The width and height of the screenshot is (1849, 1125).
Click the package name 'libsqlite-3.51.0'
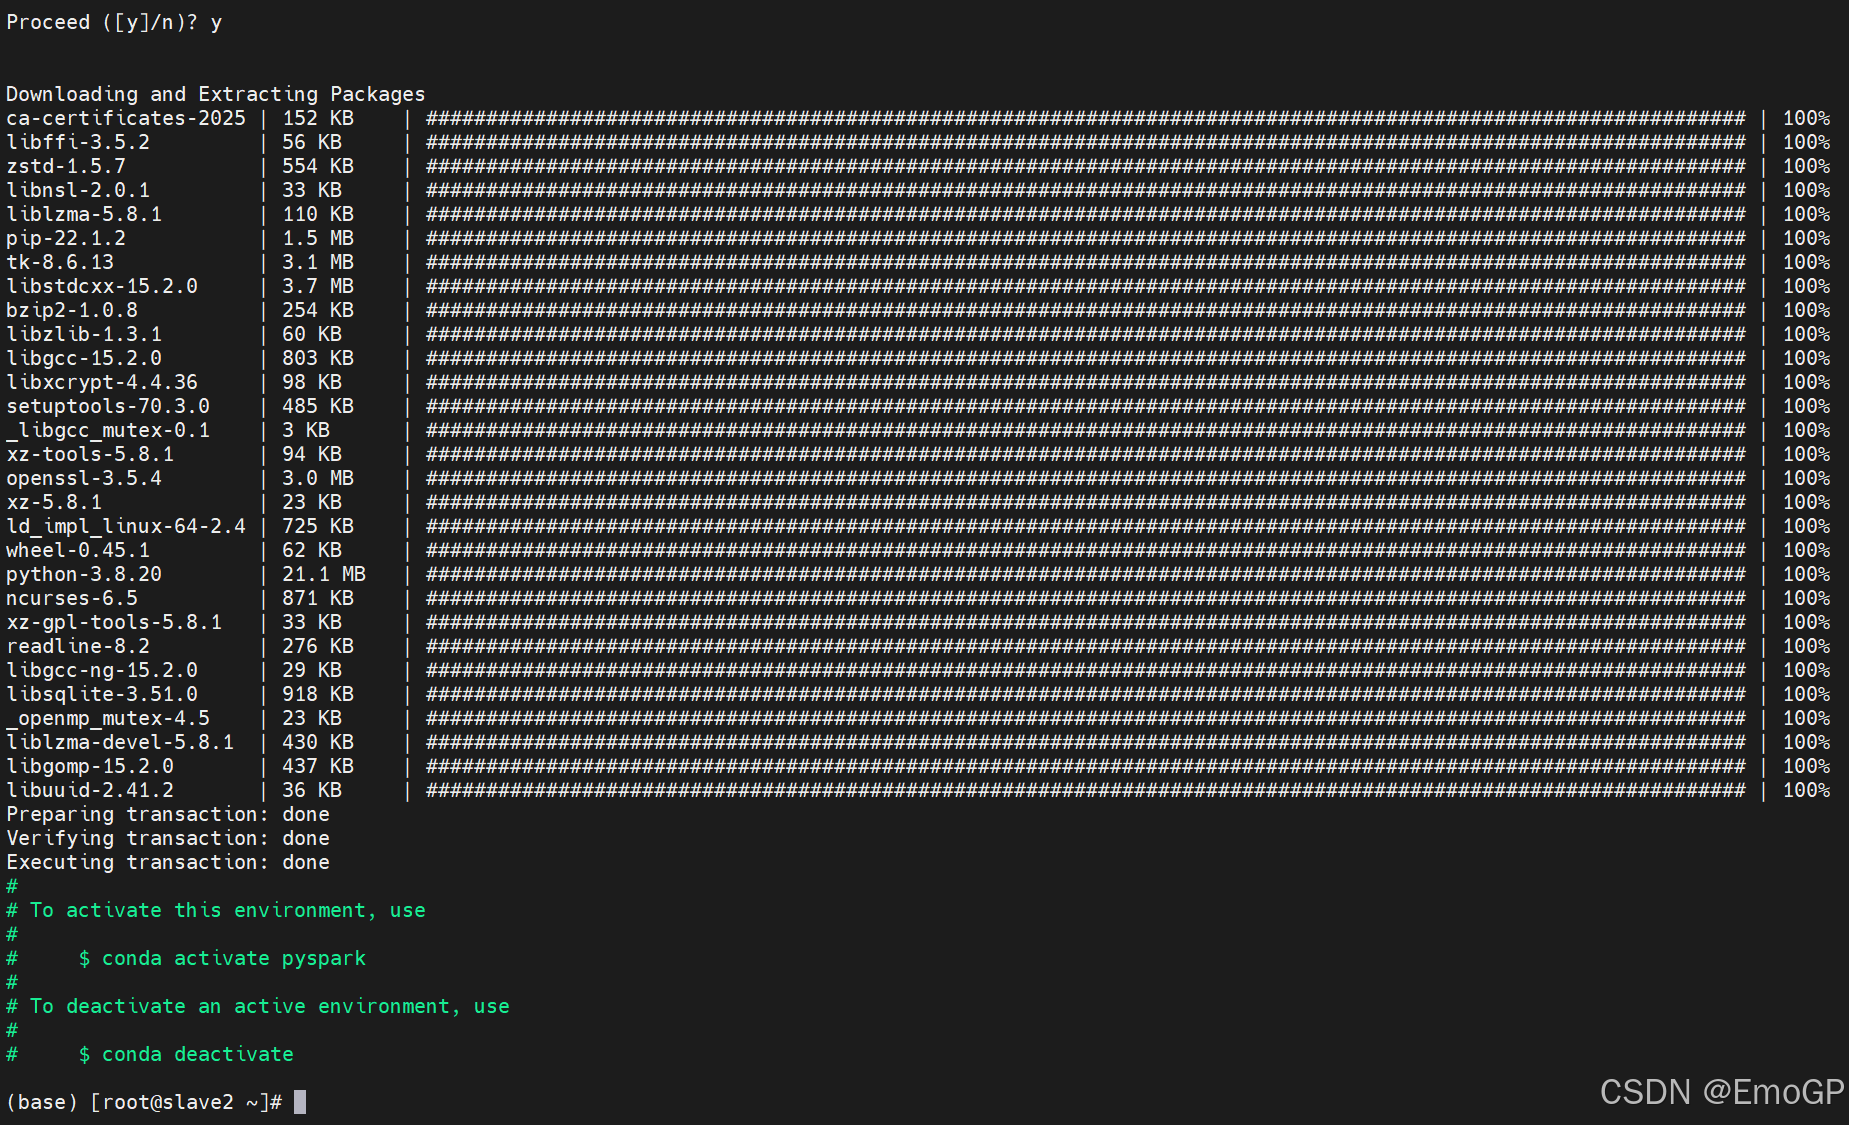tap(102, 694)
